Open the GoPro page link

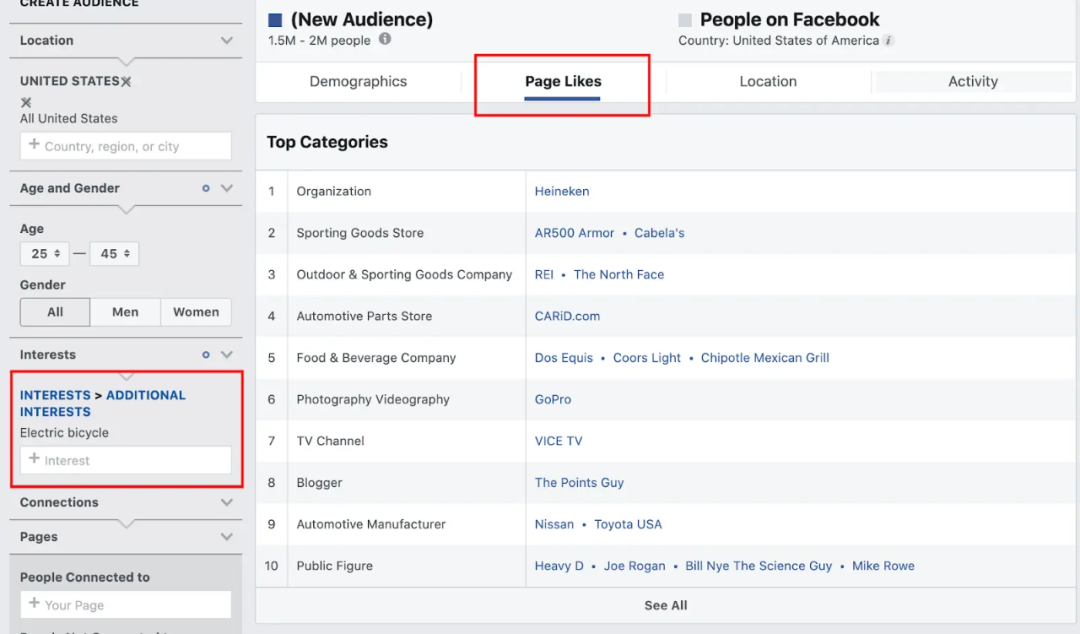tap(553, 400)
